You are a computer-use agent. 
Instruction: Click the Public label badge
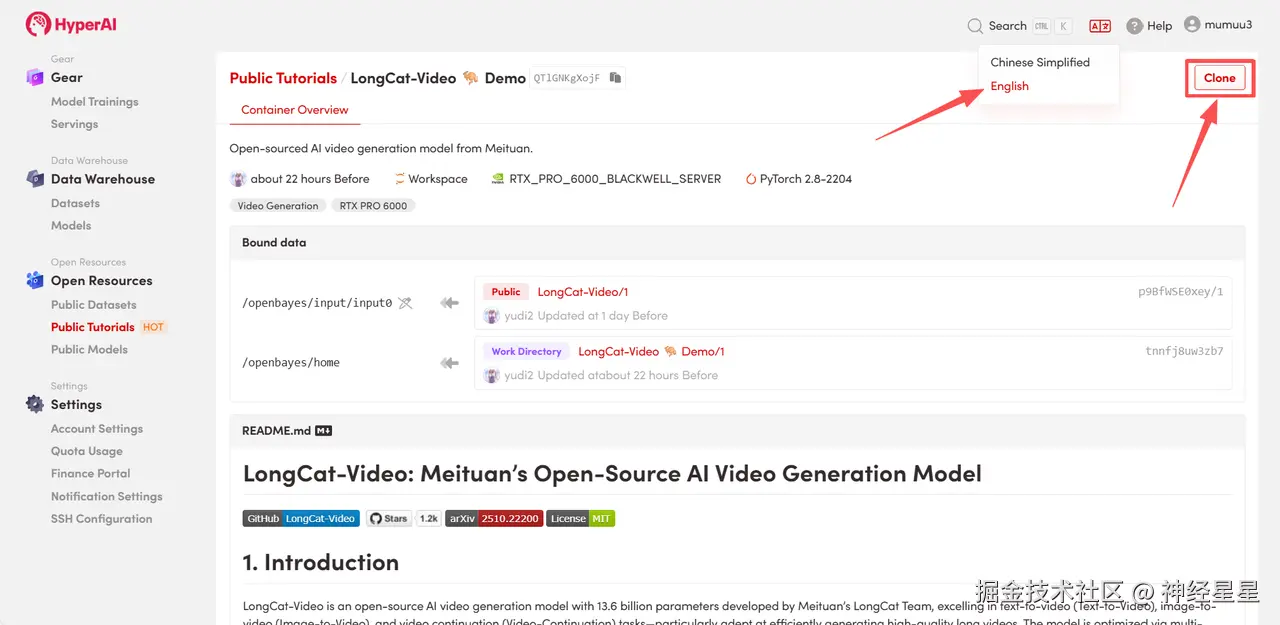(506, 292)
